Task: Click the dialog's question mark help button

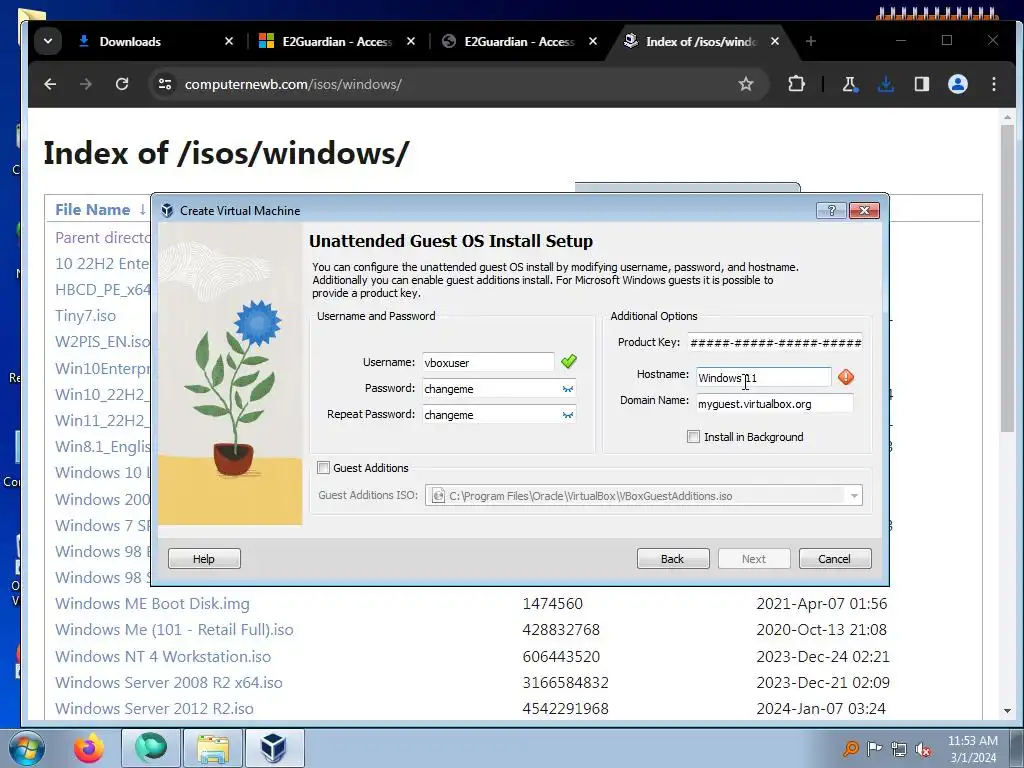Action: (831, 210)
